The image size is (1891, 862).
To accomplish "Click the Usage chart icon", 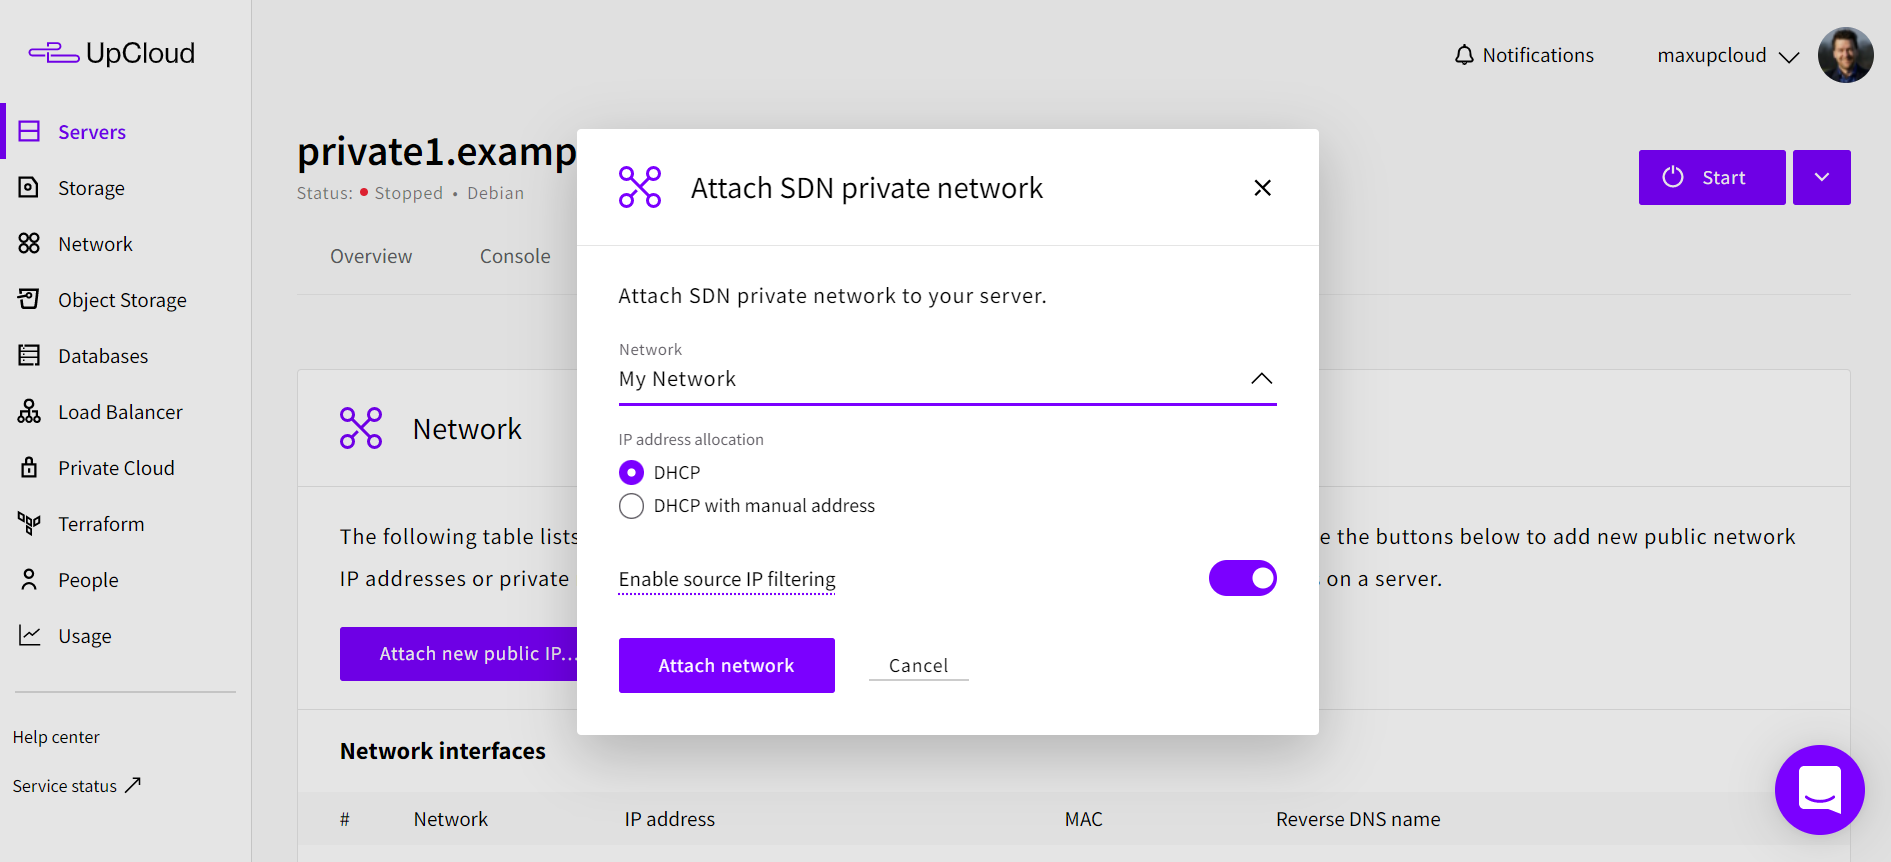I will click(x=29, y=635).
